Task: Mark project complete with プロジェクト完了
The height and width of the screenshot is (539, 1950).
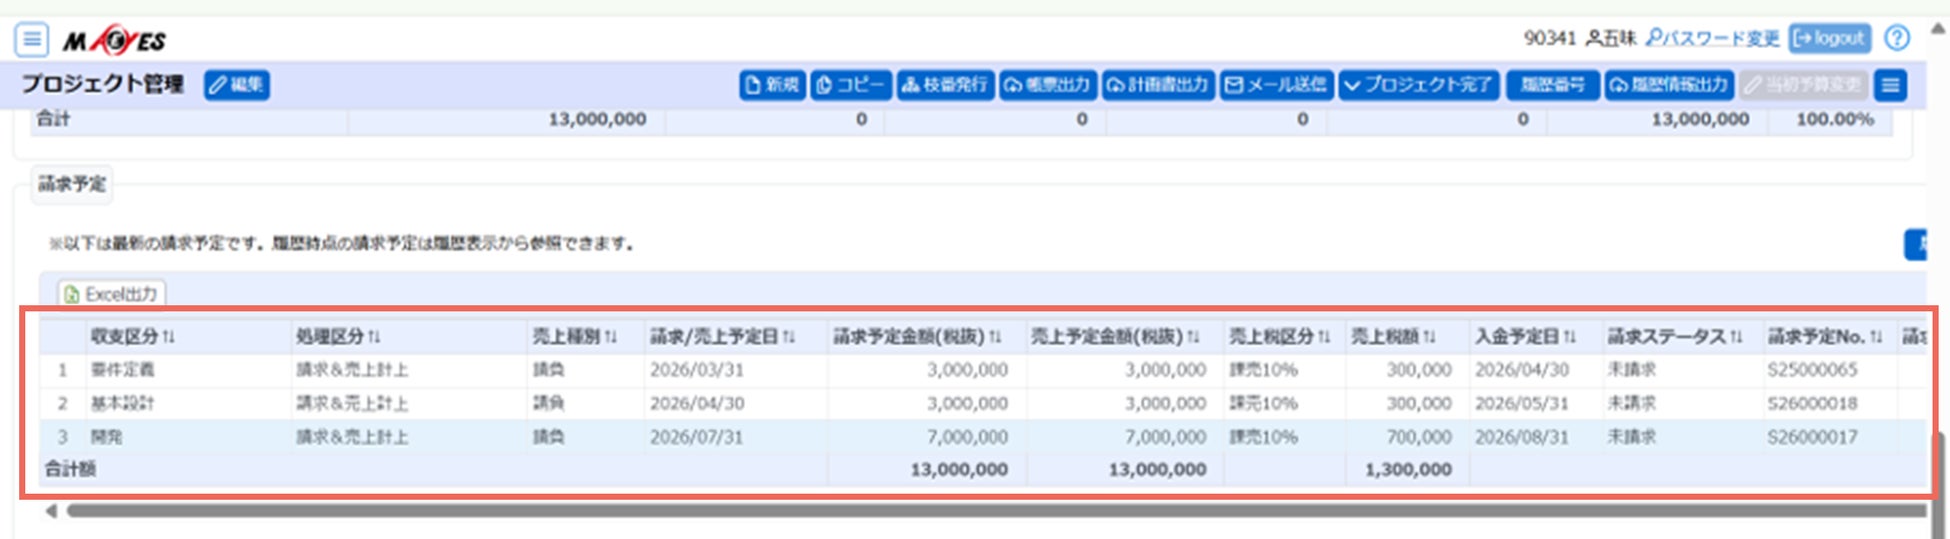Action: [x=1418, y=85]
